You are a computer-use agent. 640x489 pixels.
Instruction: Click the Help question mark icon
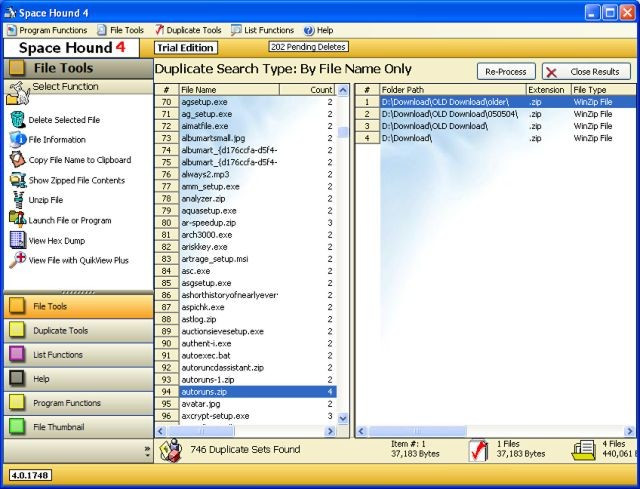309,30
